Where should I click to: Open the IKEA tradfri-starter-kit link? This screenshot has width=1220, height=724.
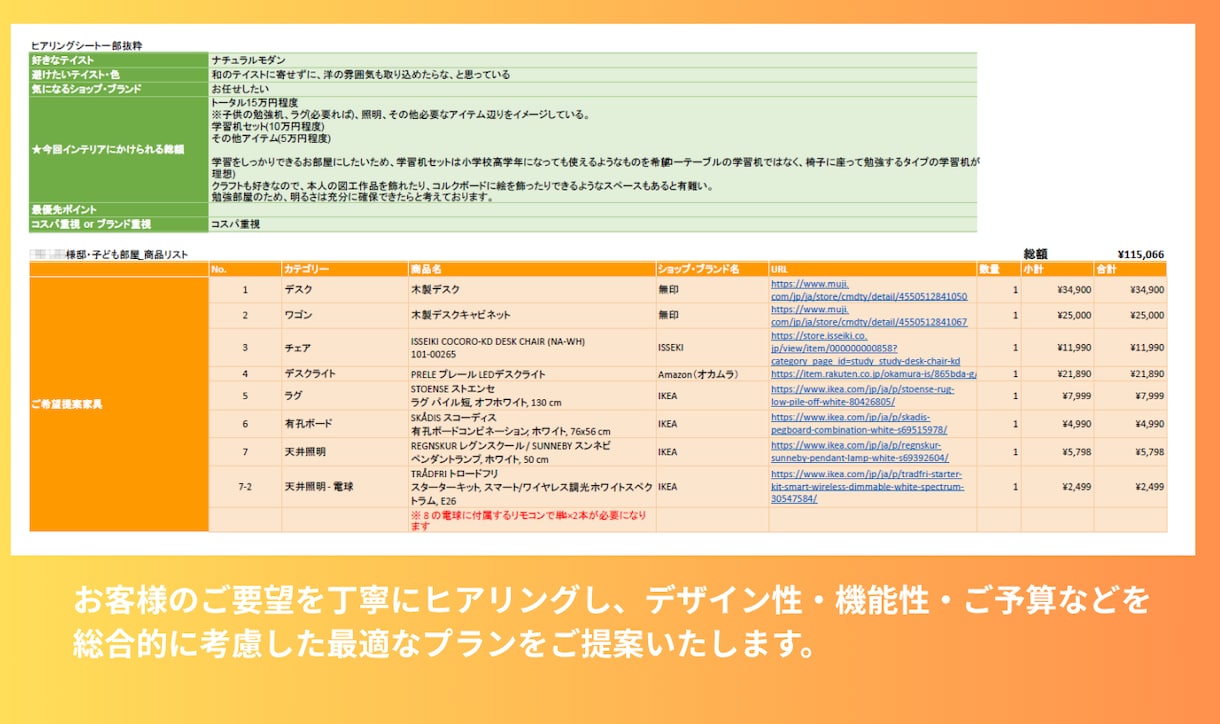(867, 487)
